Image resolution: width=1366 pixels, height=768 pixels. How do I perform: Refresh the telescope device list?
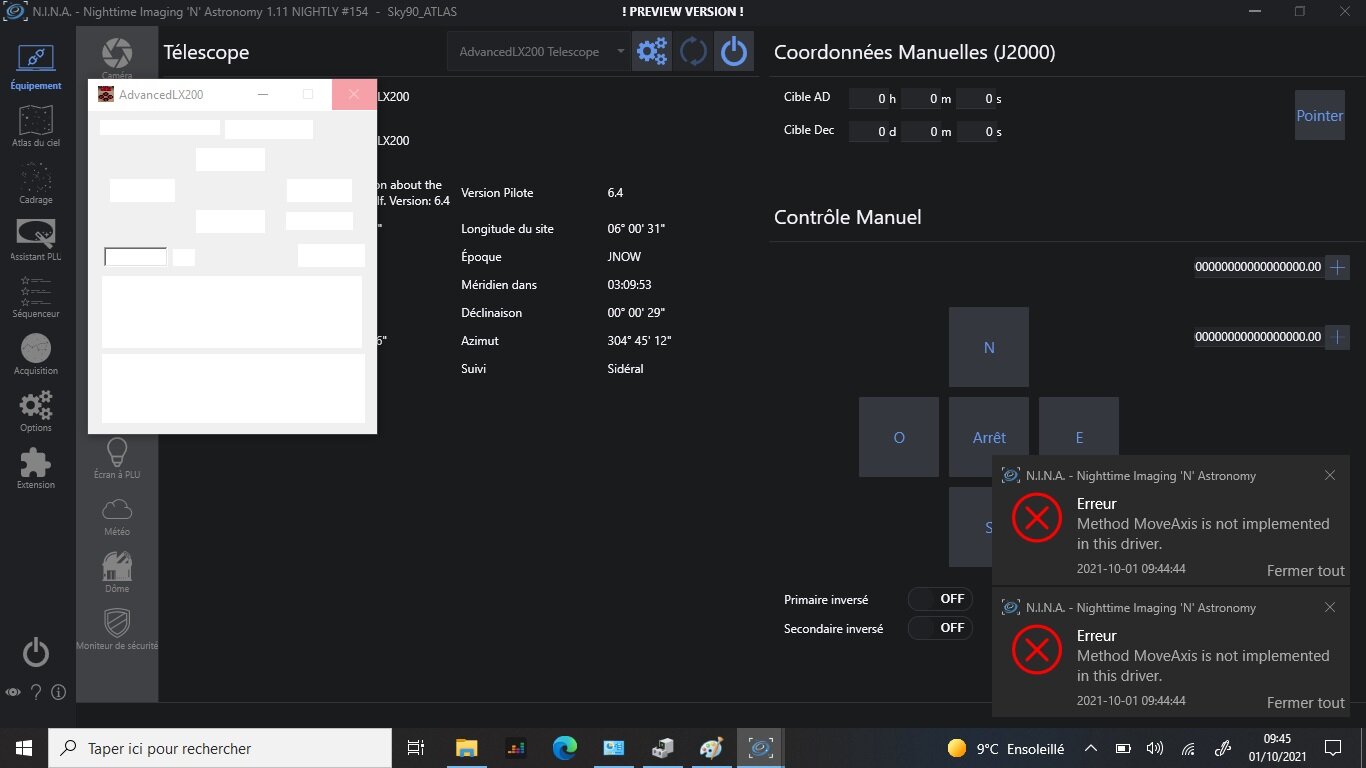[693, 52]
